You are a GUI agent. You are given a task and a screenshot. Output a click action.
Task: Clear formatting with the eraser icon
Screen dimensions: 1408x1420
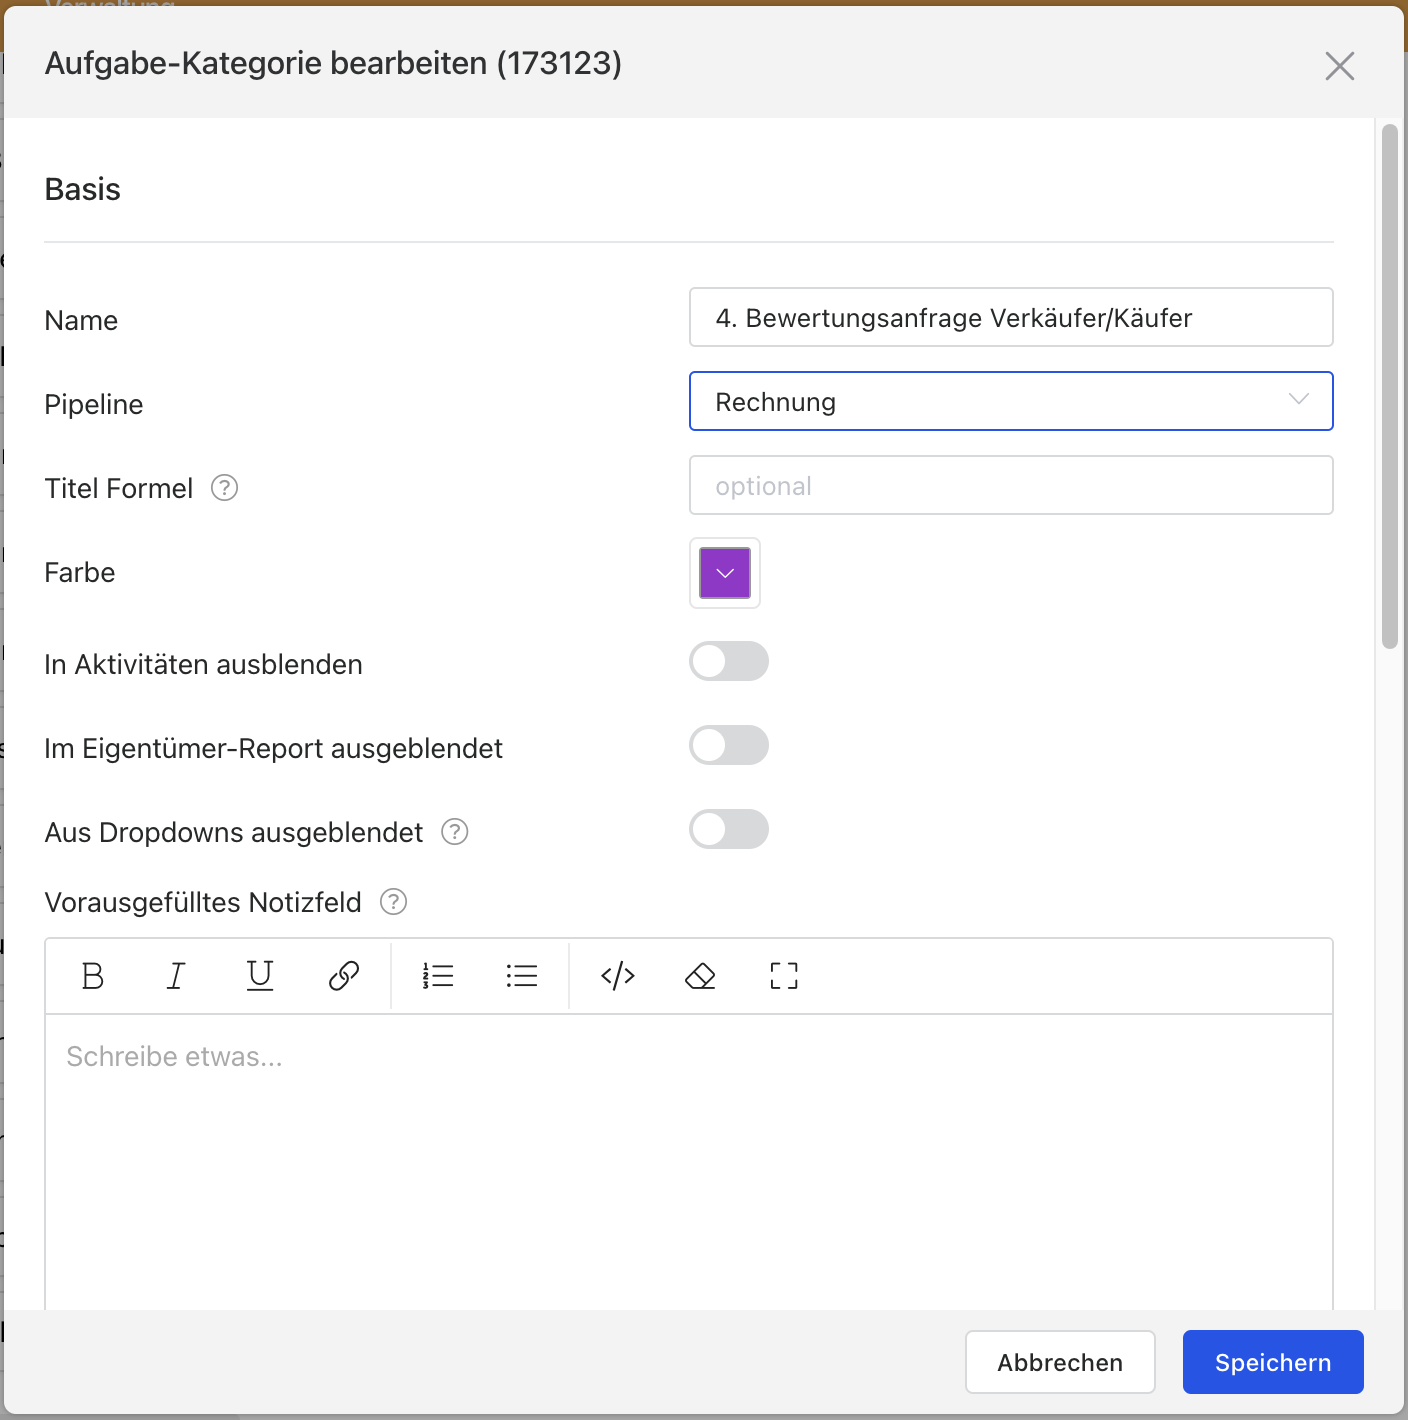(x=700, y=975)
